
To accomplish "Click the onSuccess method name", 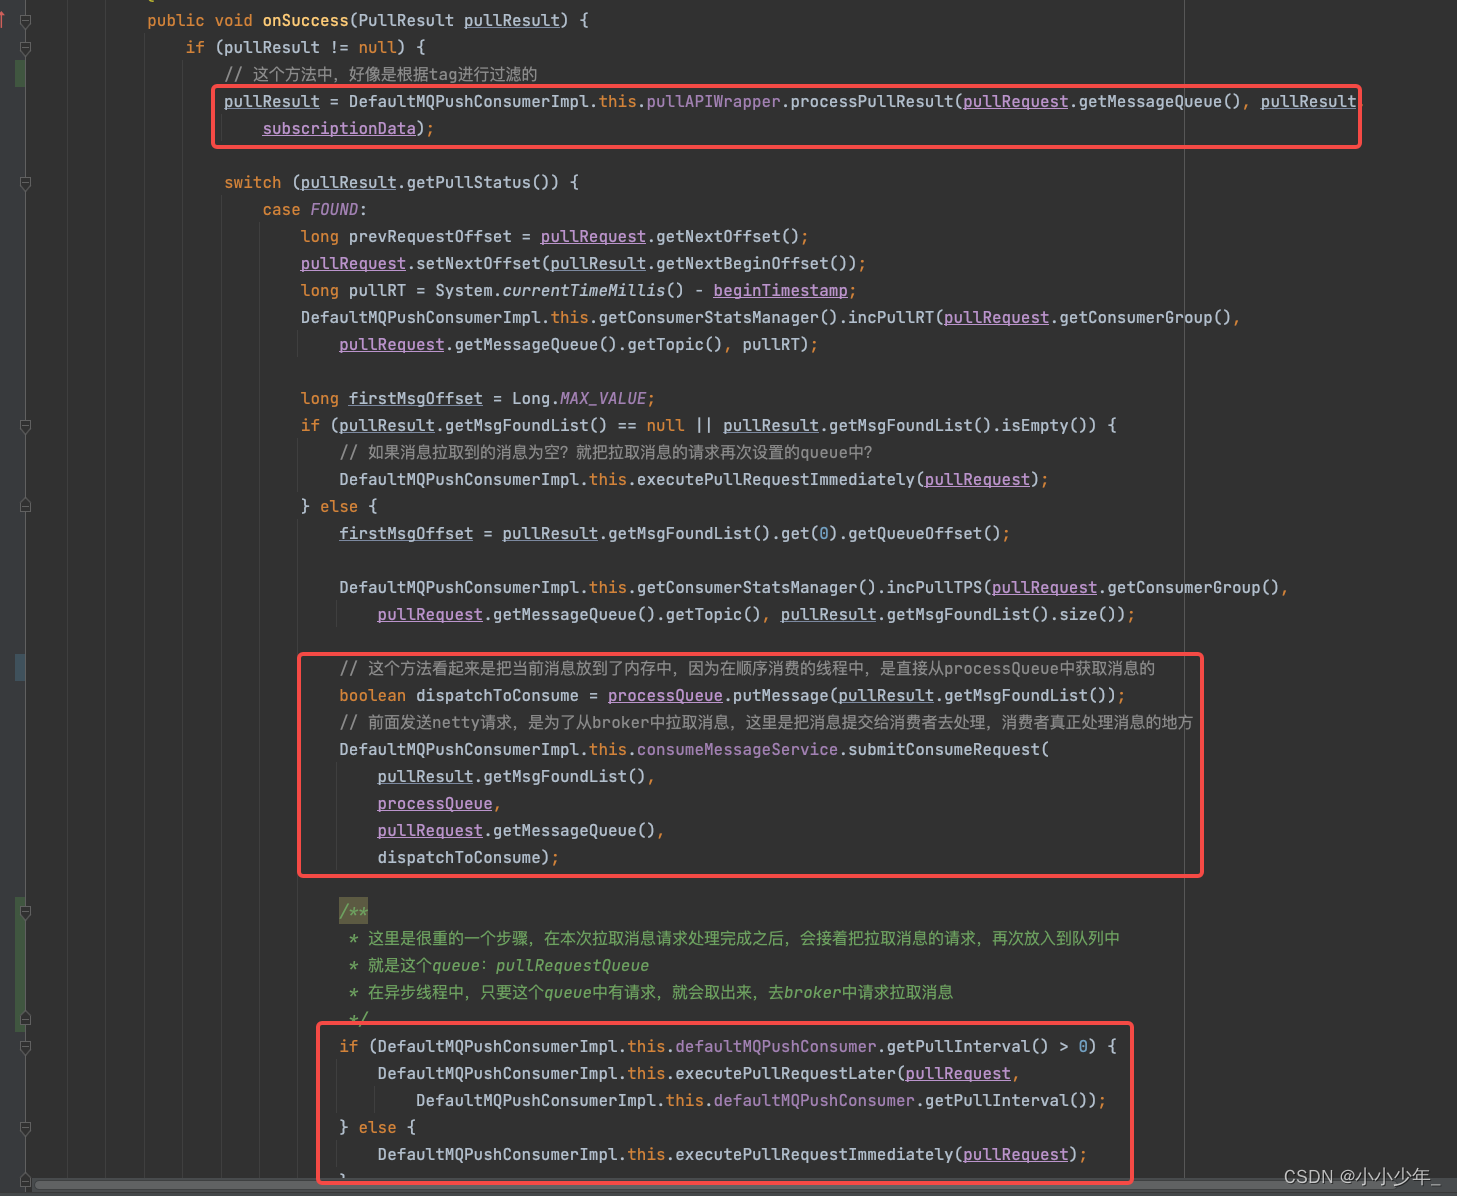I will click(x=305, y=20).
